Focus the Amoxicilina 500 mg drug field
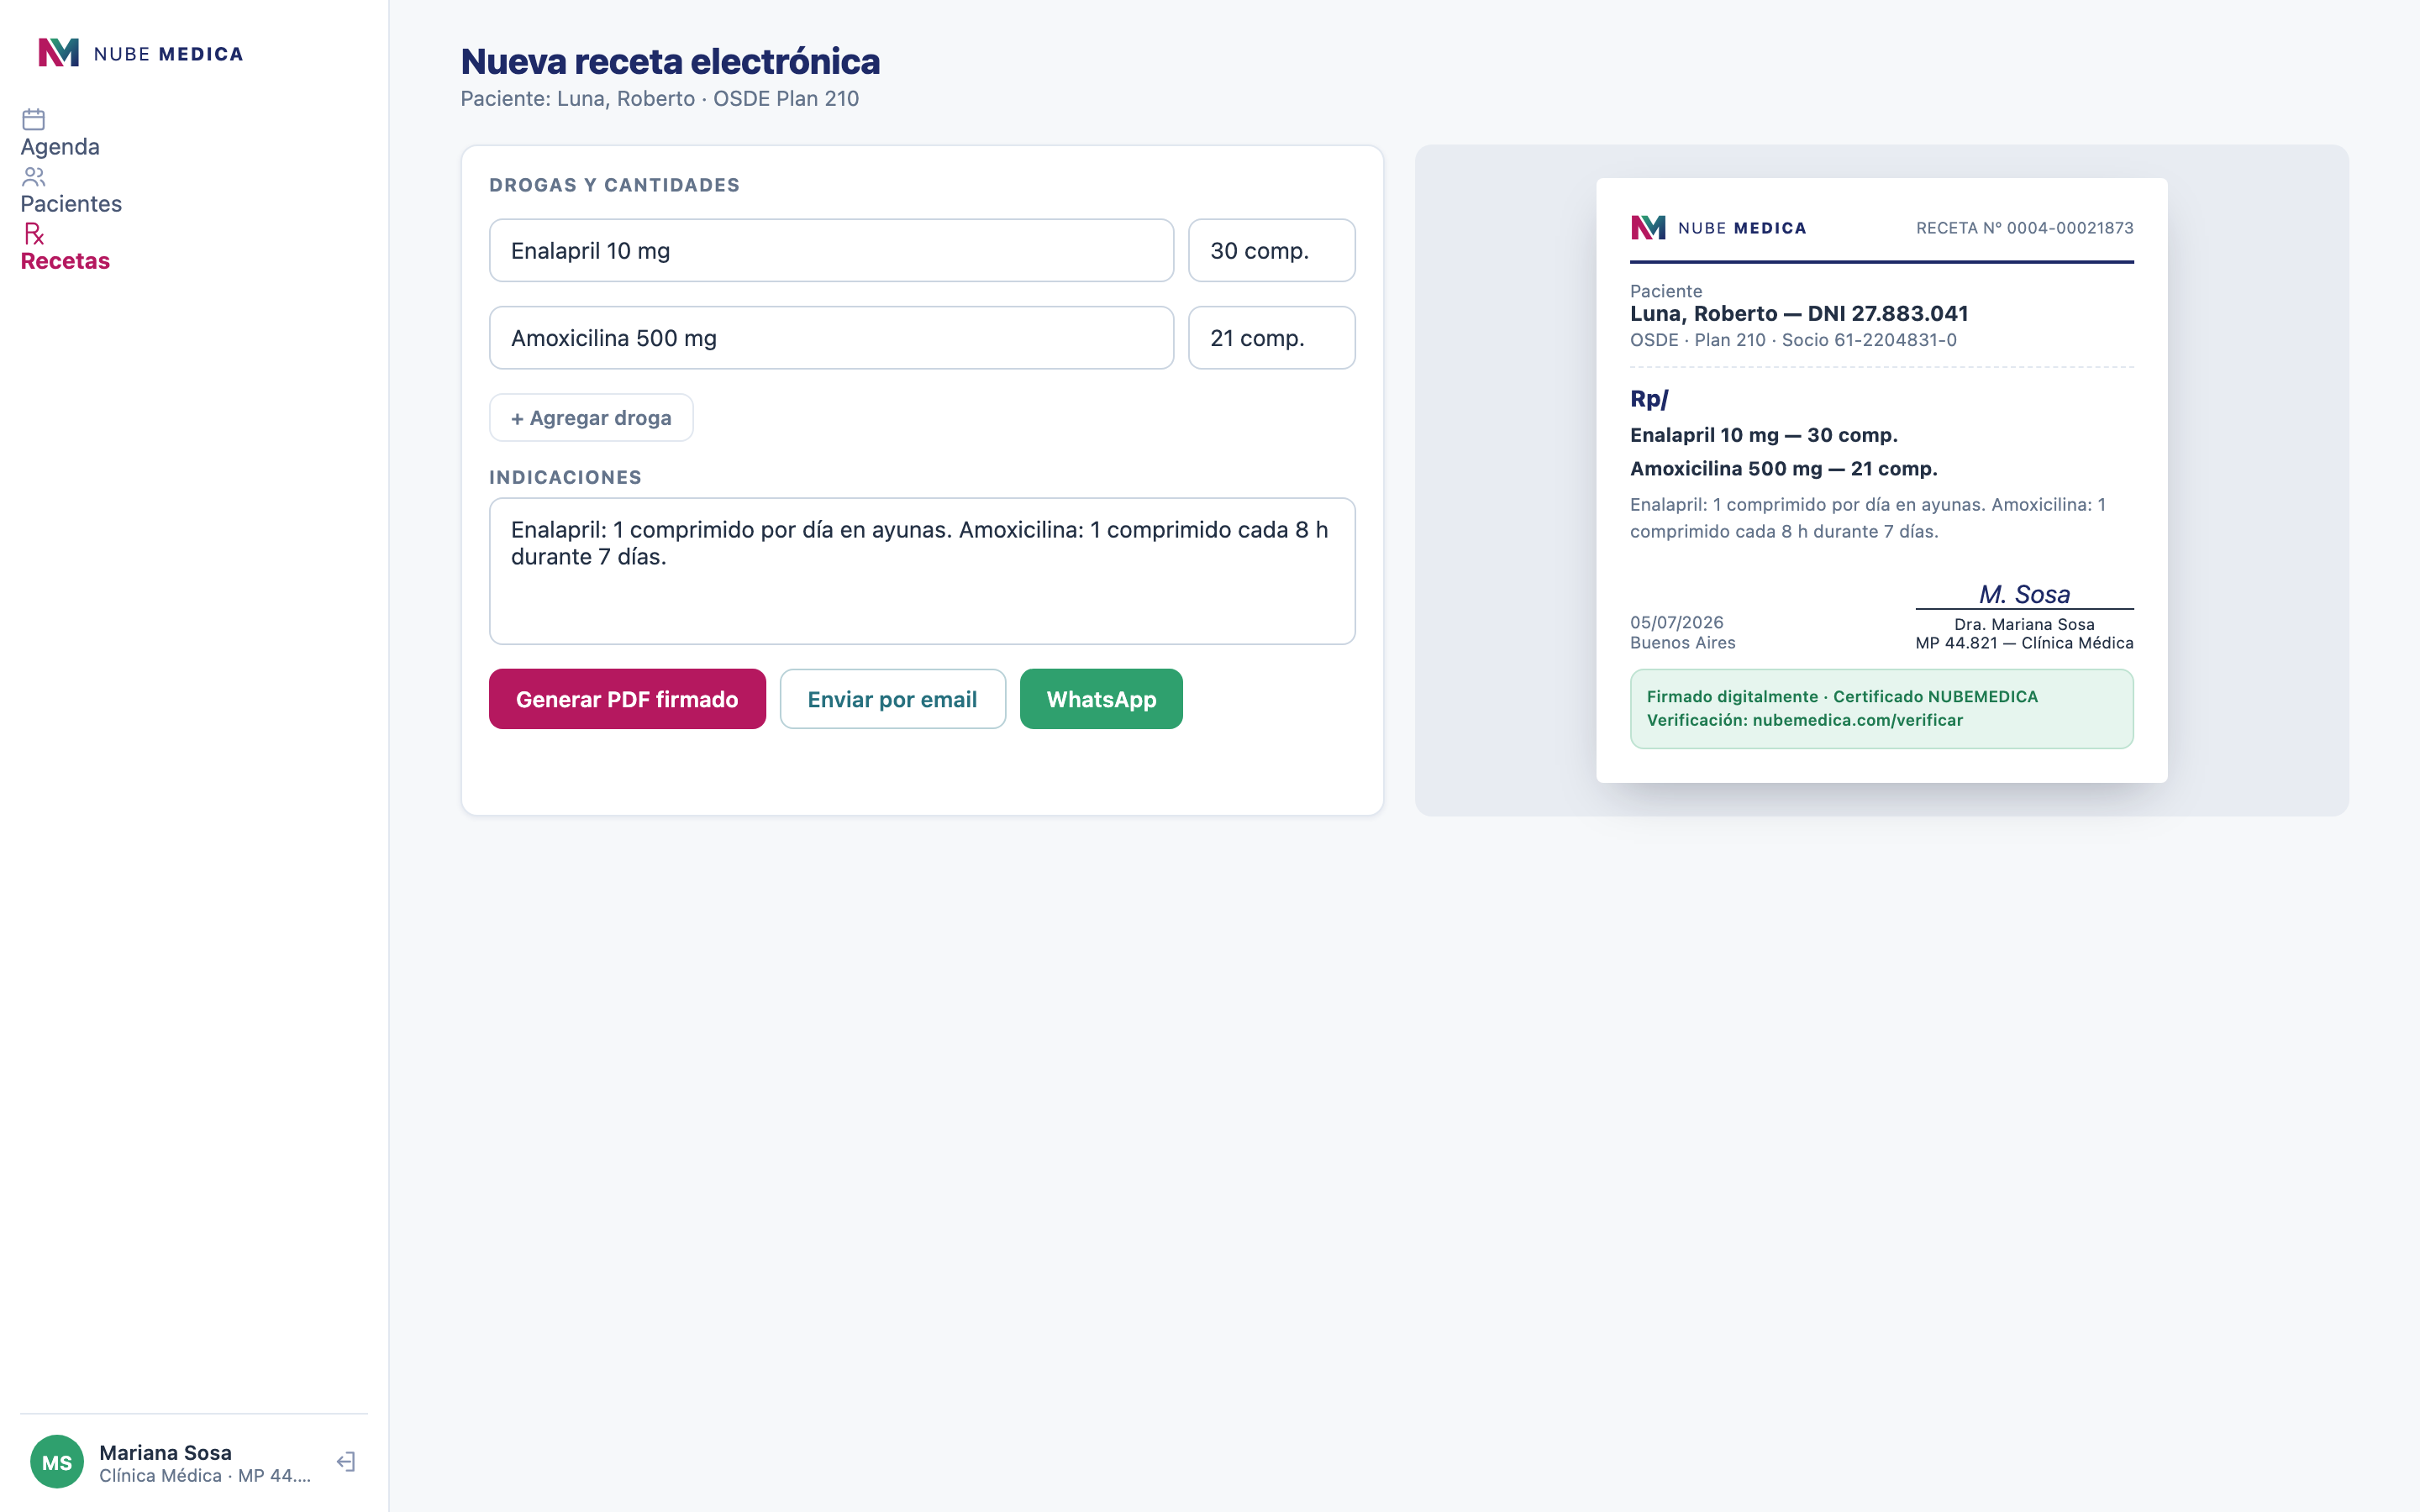Viewport: 2420px width, 1512px height. (831, 338)
